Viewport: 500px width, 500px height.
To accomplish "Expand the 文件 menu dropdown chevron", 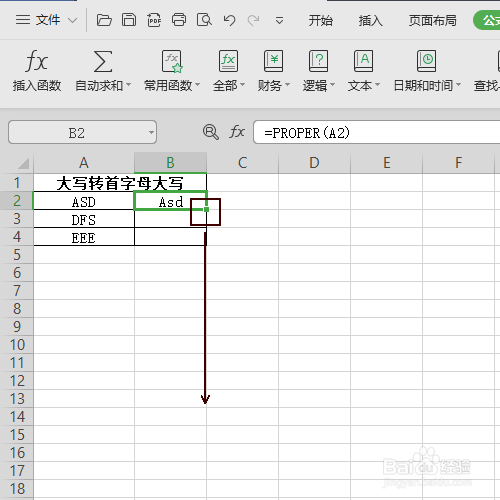I will click(x=72, y=21).
